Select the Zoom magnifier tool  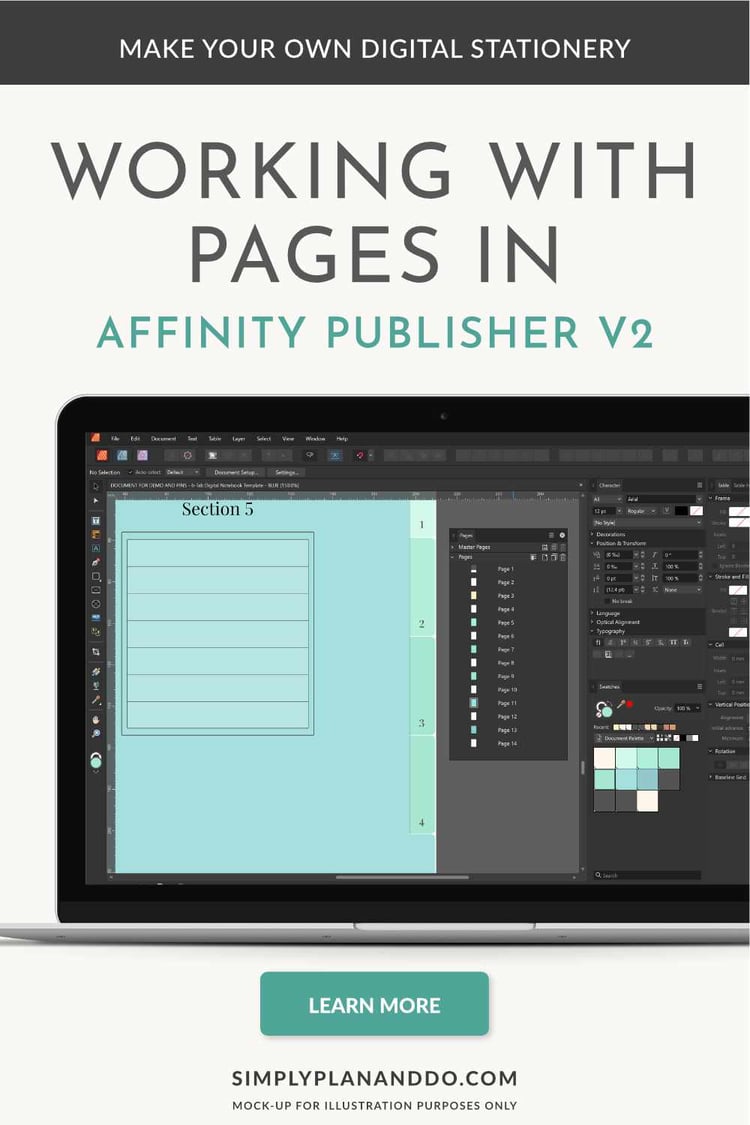click(95, 733)
